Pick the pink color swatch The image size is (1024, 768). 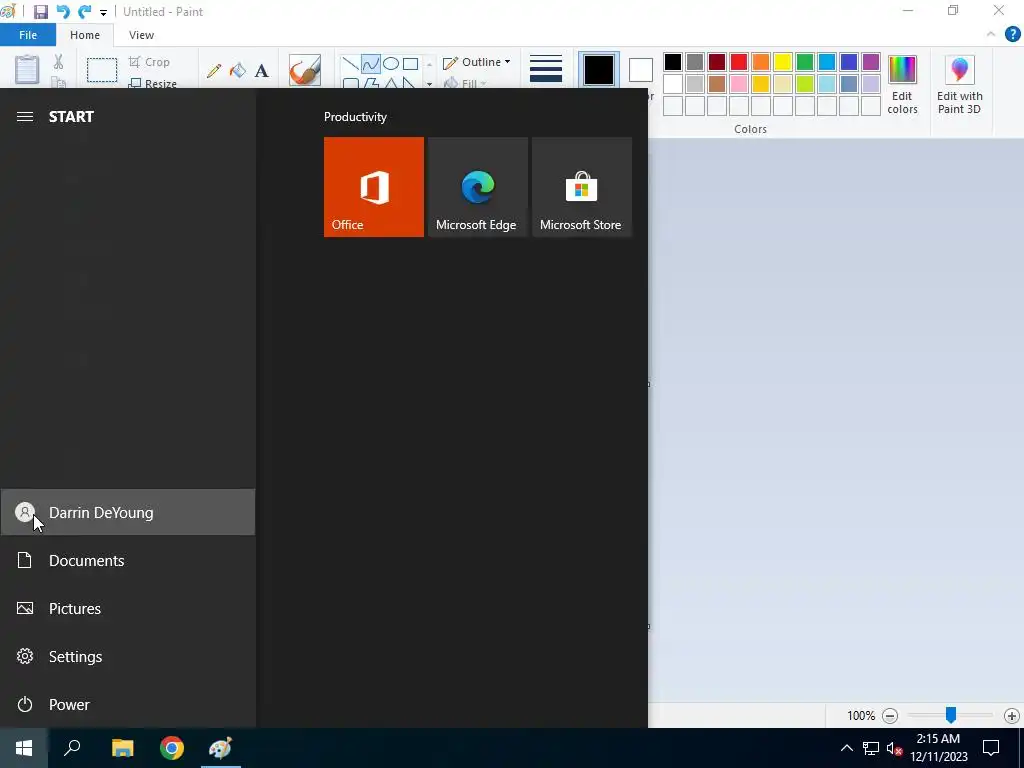tap(739, 84)
